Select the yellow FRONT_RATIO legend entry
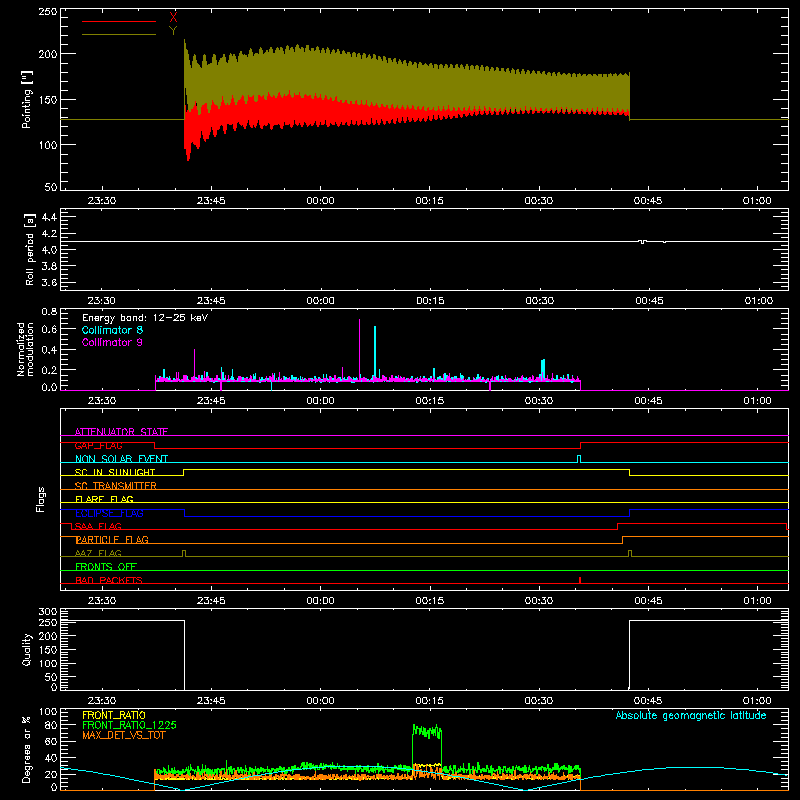Image resolution: width=800 pixels, height=800 pixels. pyautogui.click(x=114, y=715)
